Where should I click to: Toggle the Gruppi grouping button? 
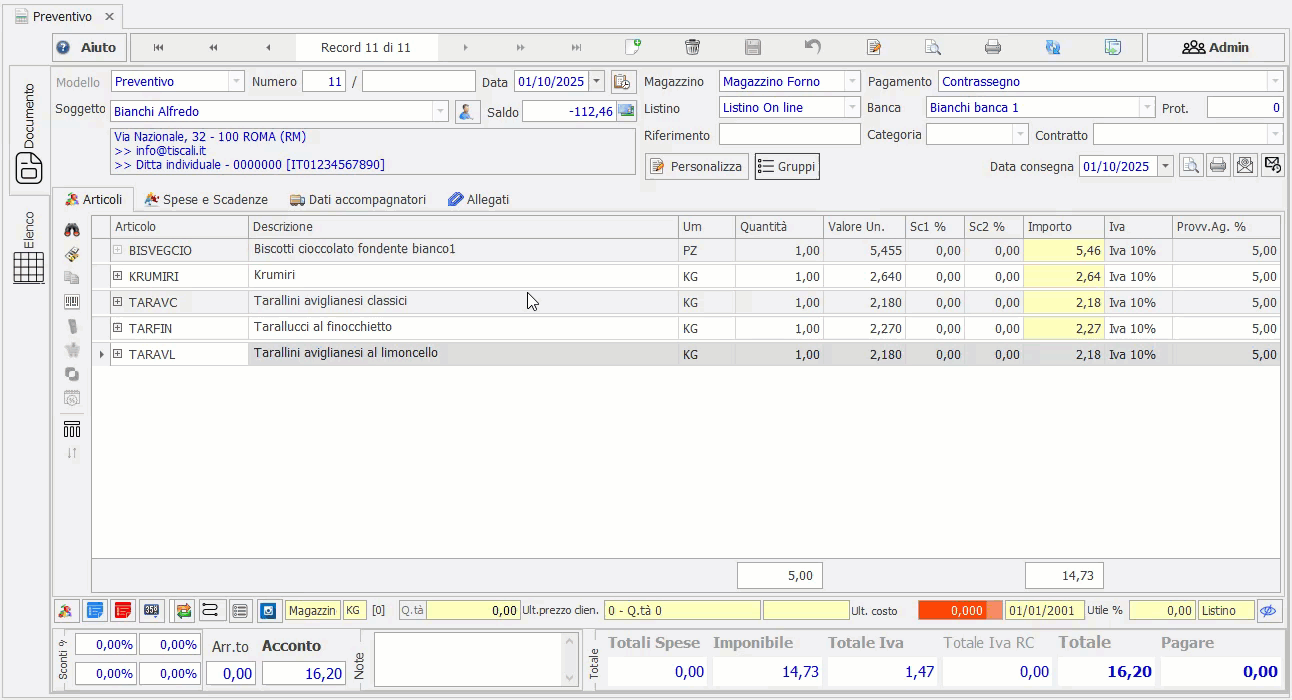pyautogui.click(x=787, y=167)
